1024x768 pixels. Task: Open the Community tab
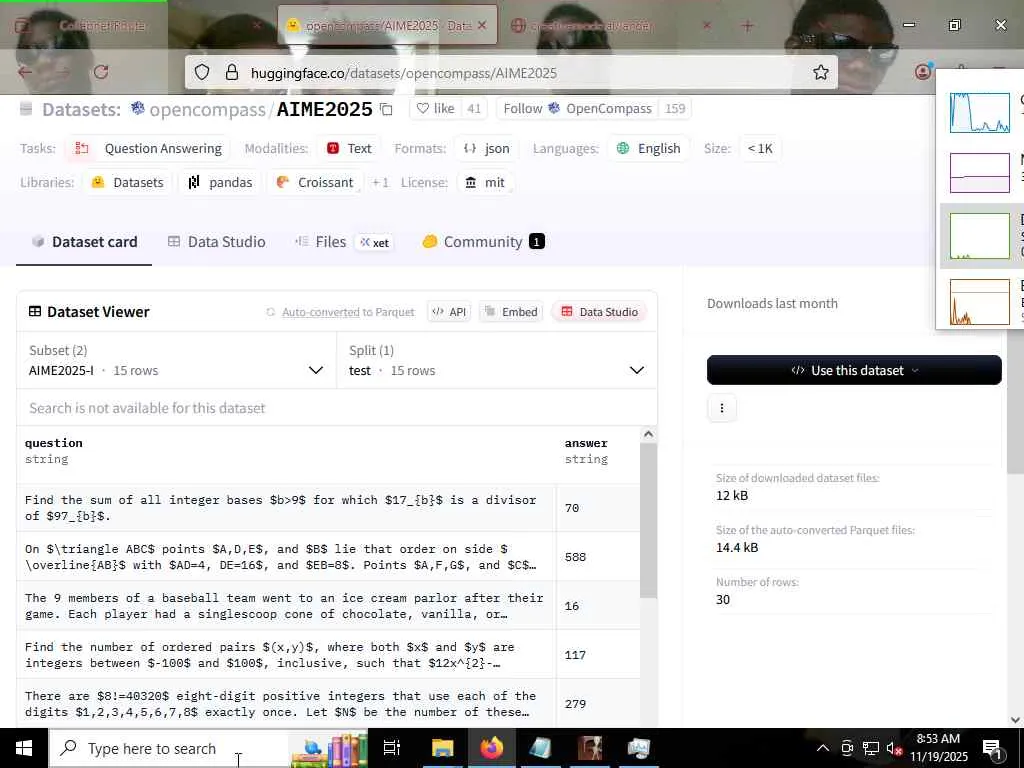tap(483, 242)
